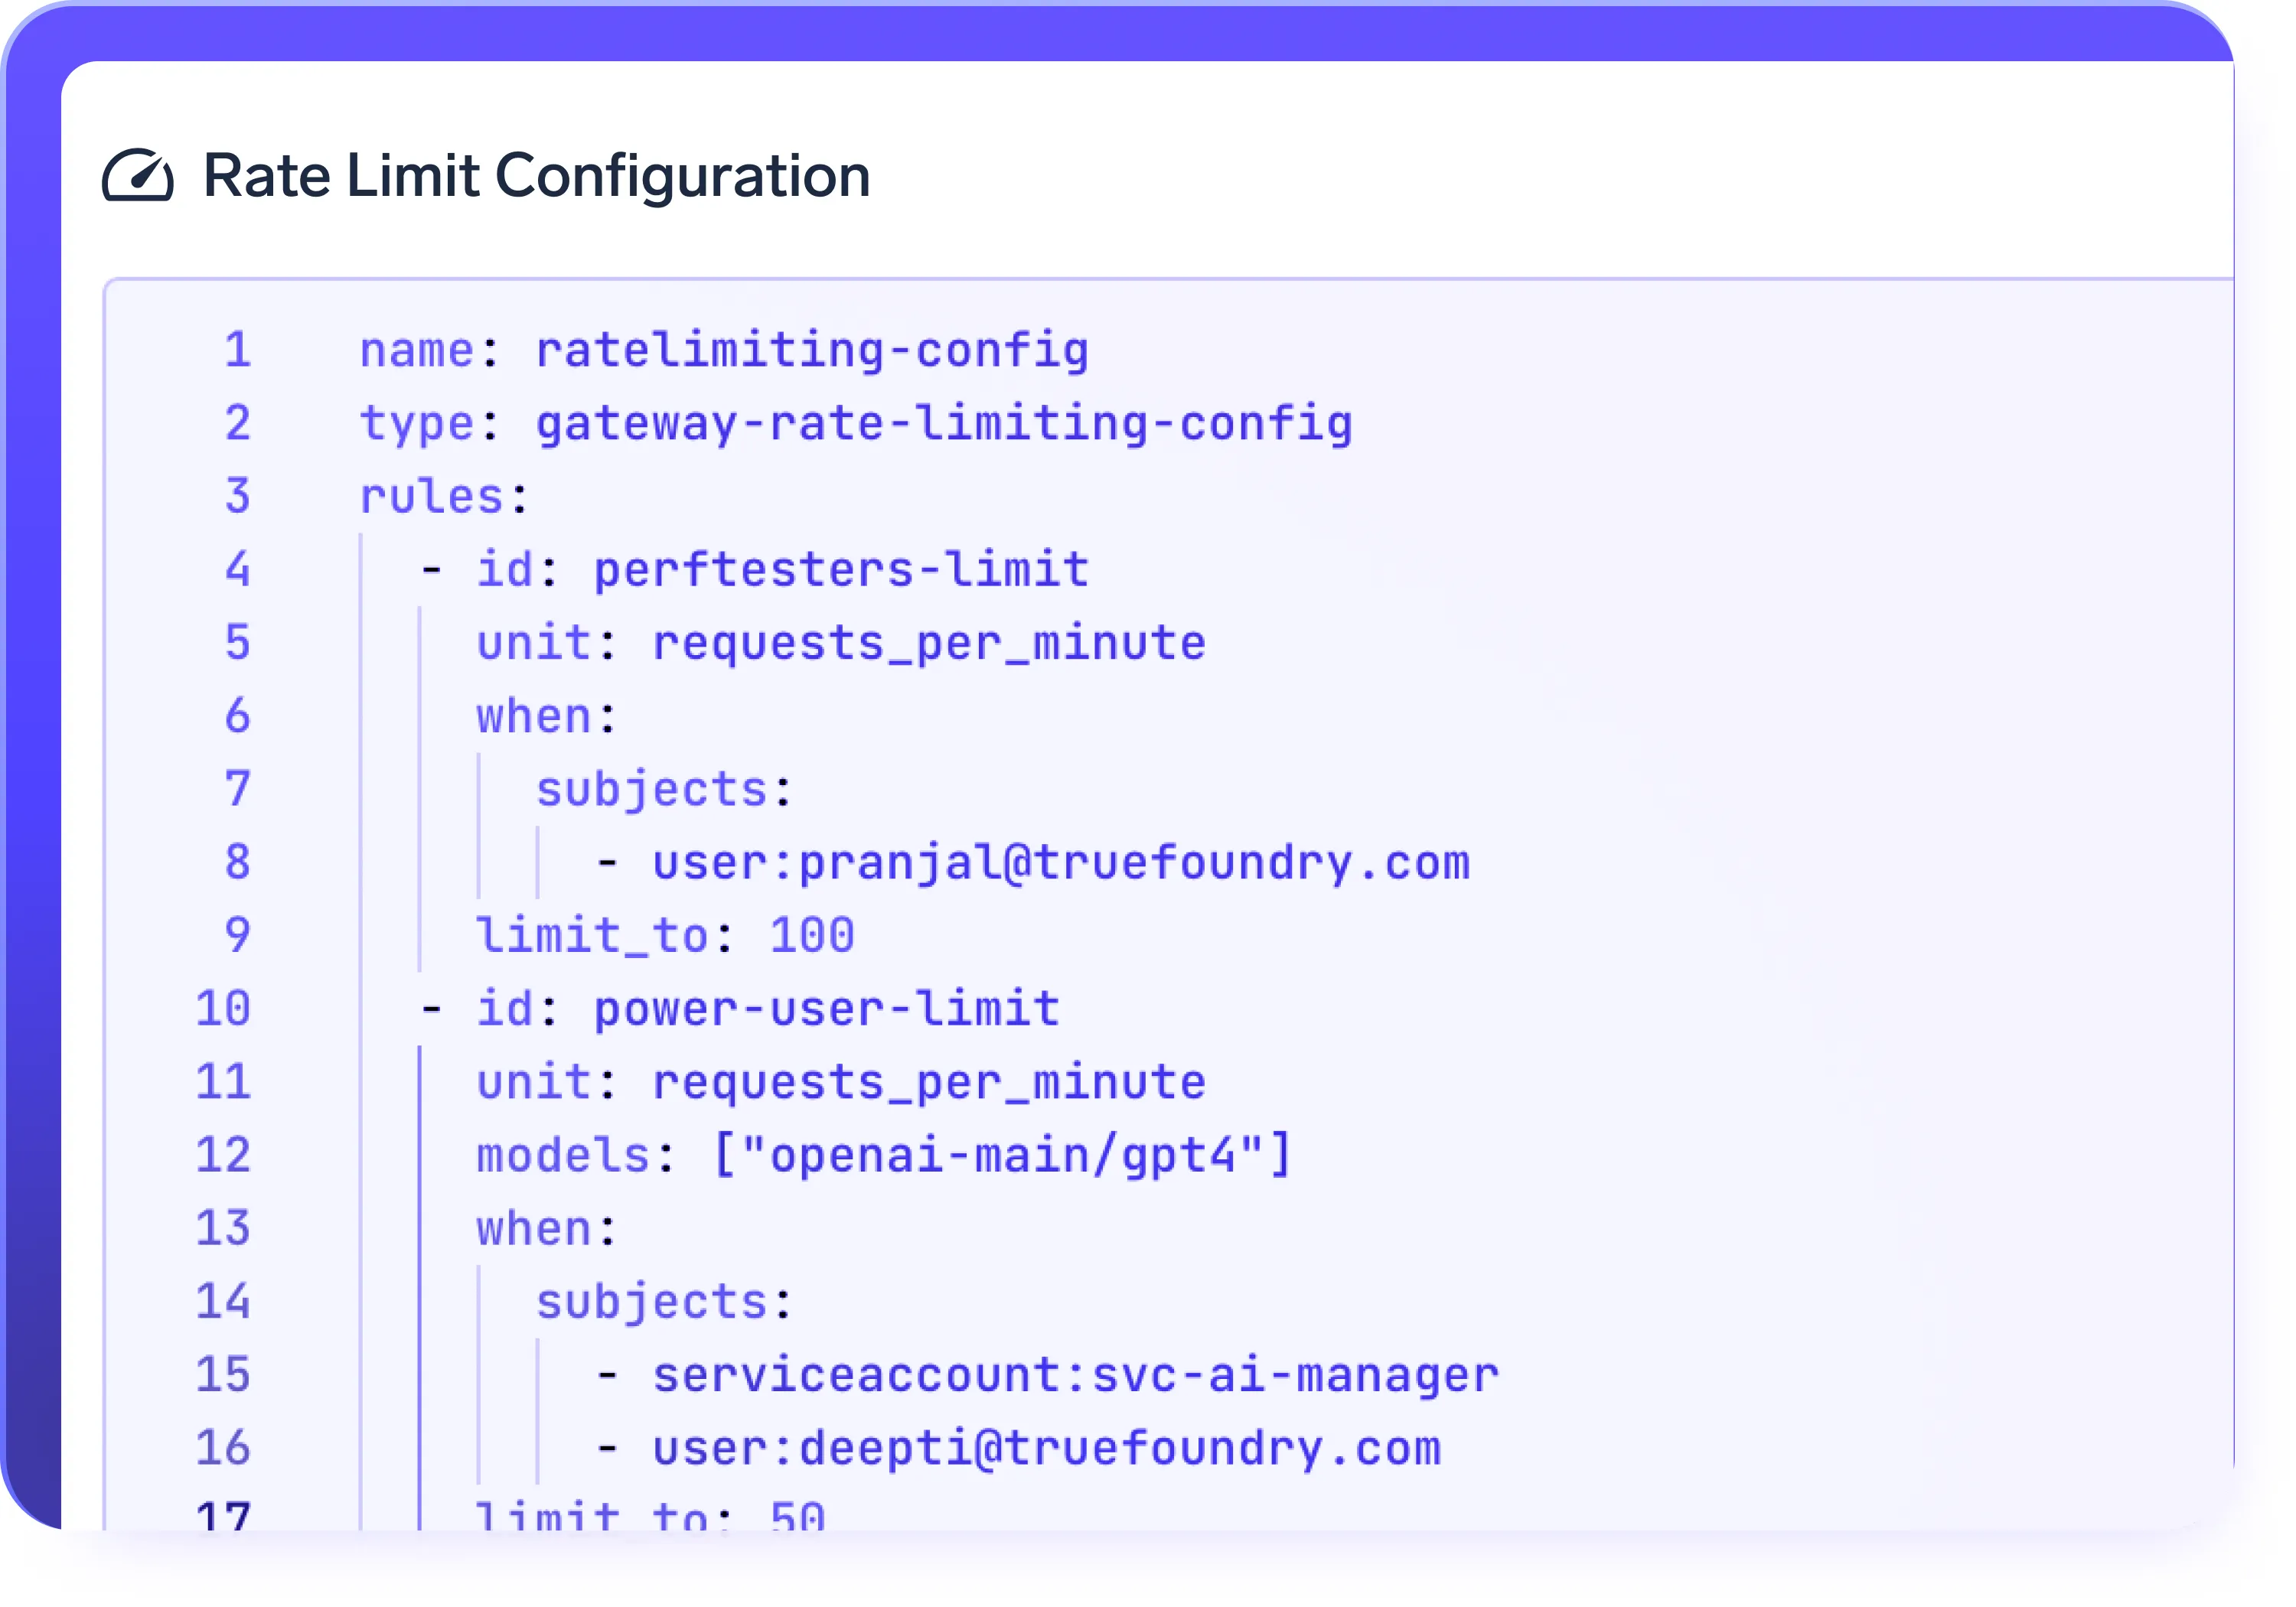Click the limit_to: 100 value
This screenshot has width=2296, height=1607.
[664, 934]
